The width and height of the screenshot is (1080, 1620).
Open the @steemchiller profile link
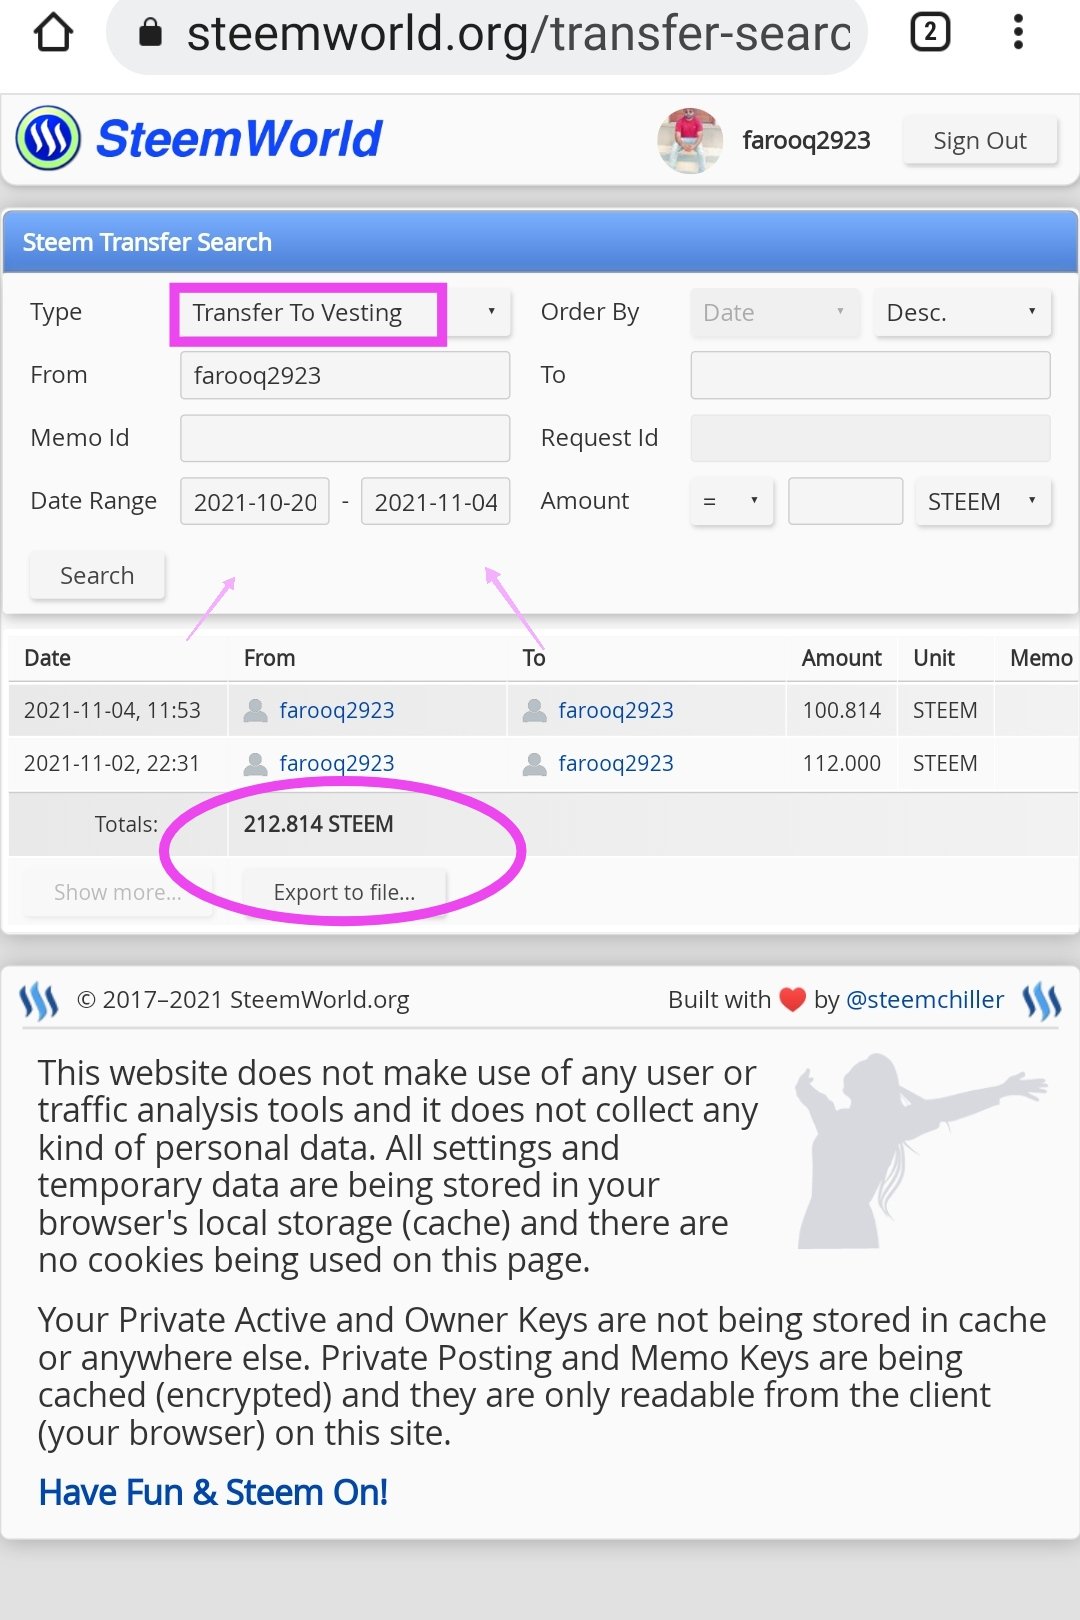[x=925, y=999]
